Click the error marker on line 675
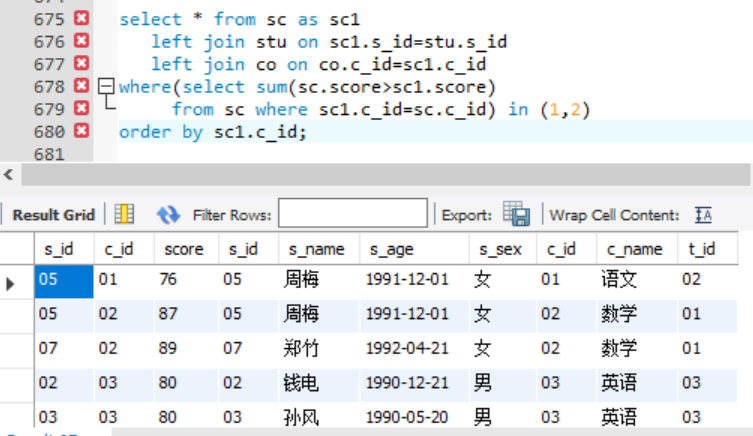753x436 pixels. click(x=81, y=19)
